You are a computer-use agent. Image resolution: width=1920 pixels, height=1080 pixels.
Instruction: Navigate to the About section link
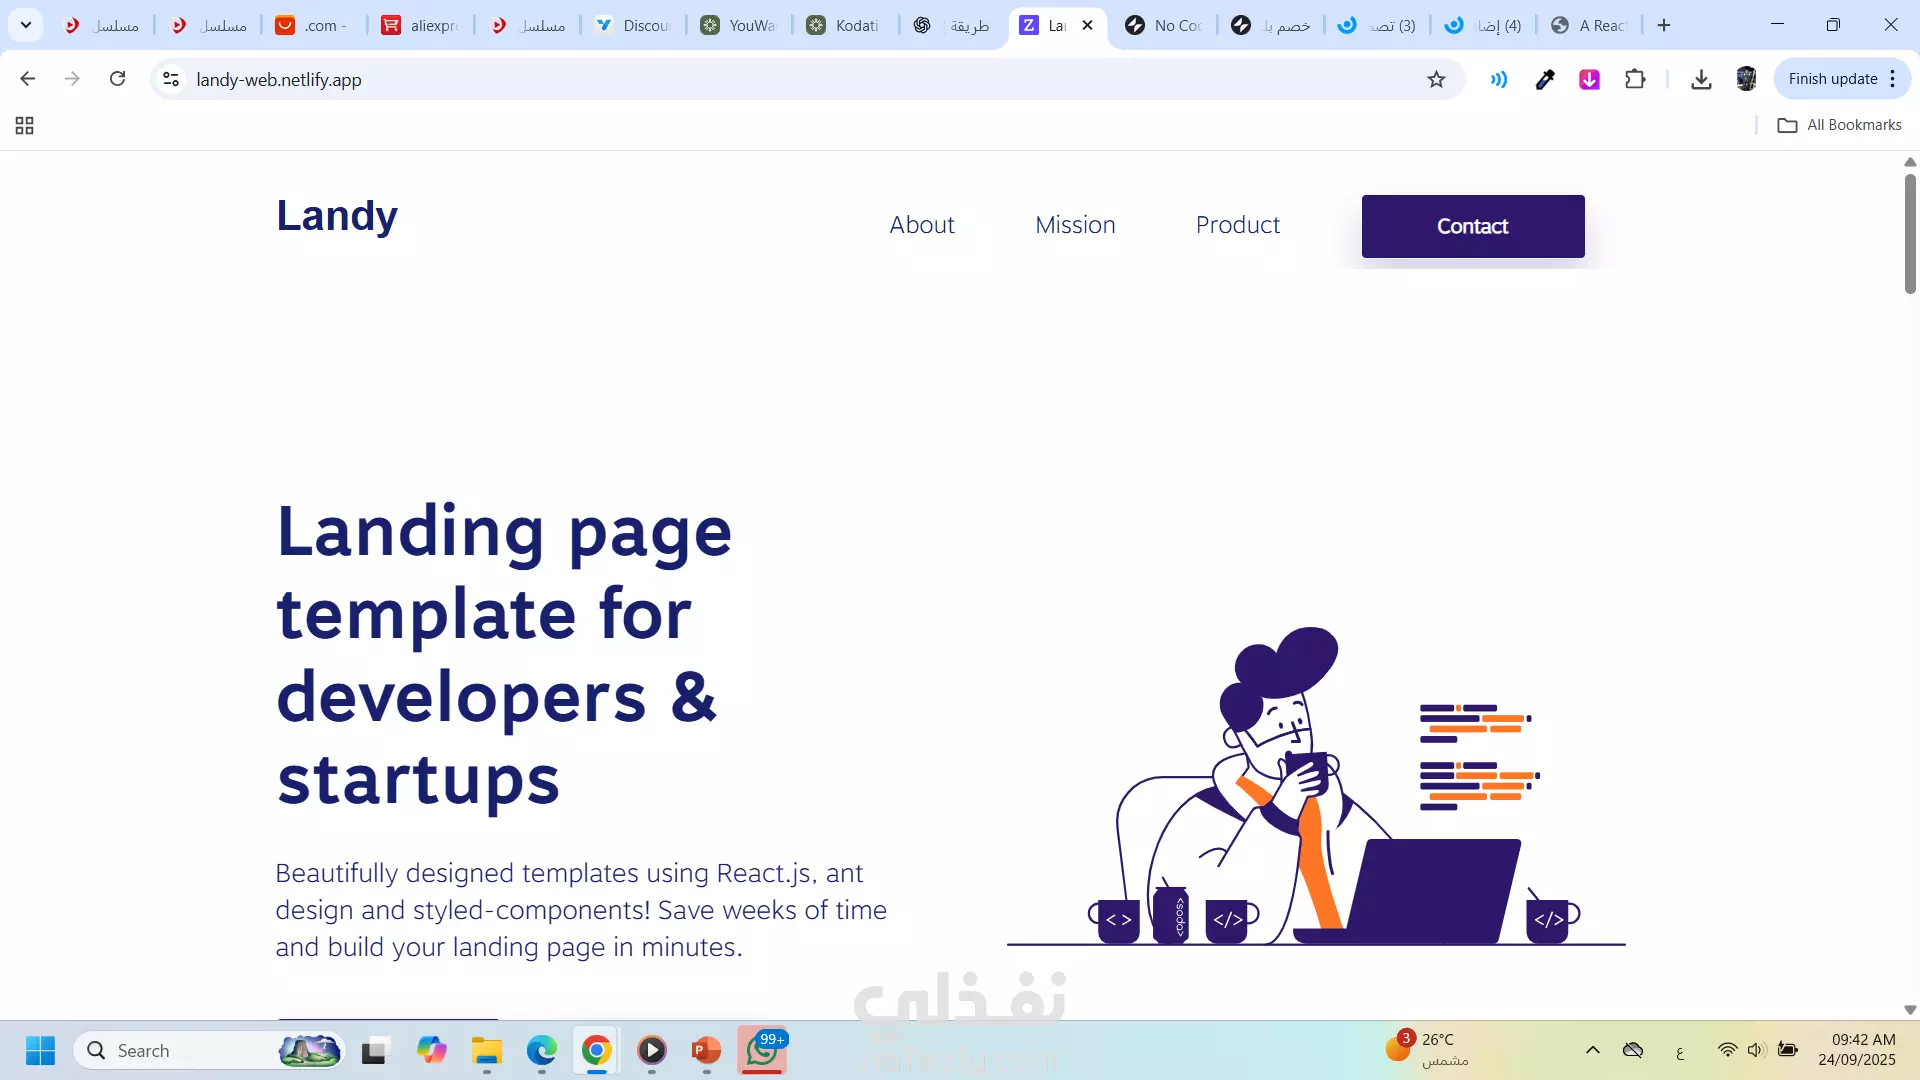pos(921,225)
